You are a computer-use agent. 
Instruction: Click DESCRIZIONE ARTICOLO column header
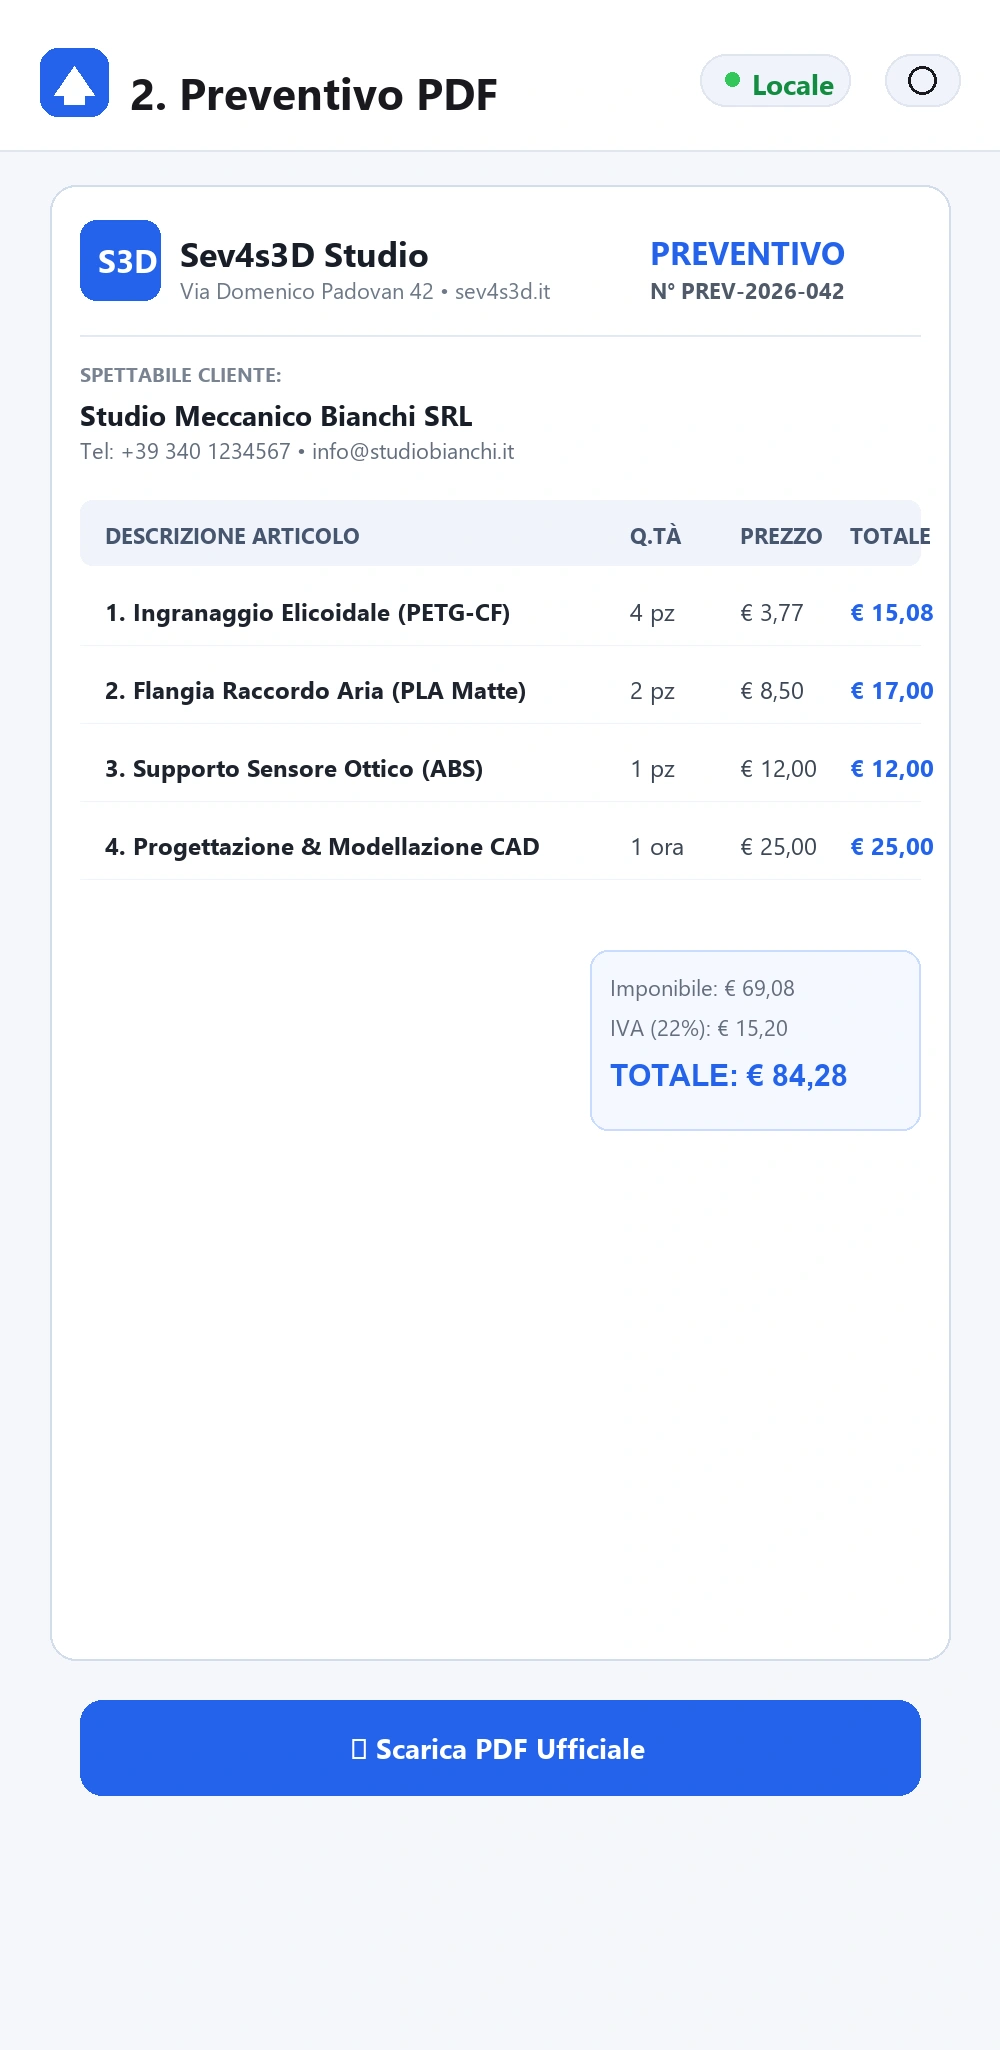tap(232, 536)
